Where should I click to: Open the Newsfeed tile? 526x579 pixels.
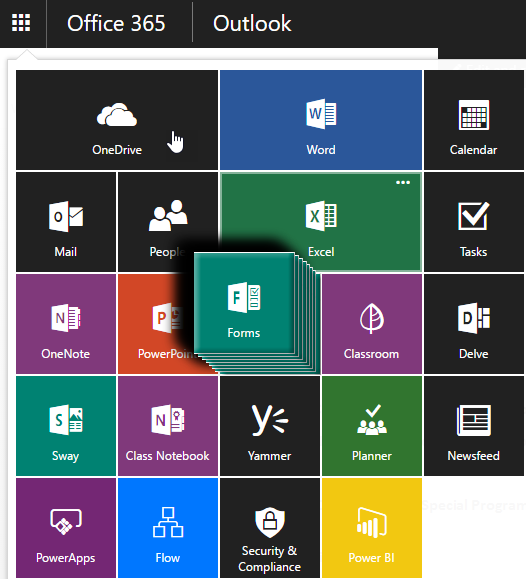coord(474,426)
